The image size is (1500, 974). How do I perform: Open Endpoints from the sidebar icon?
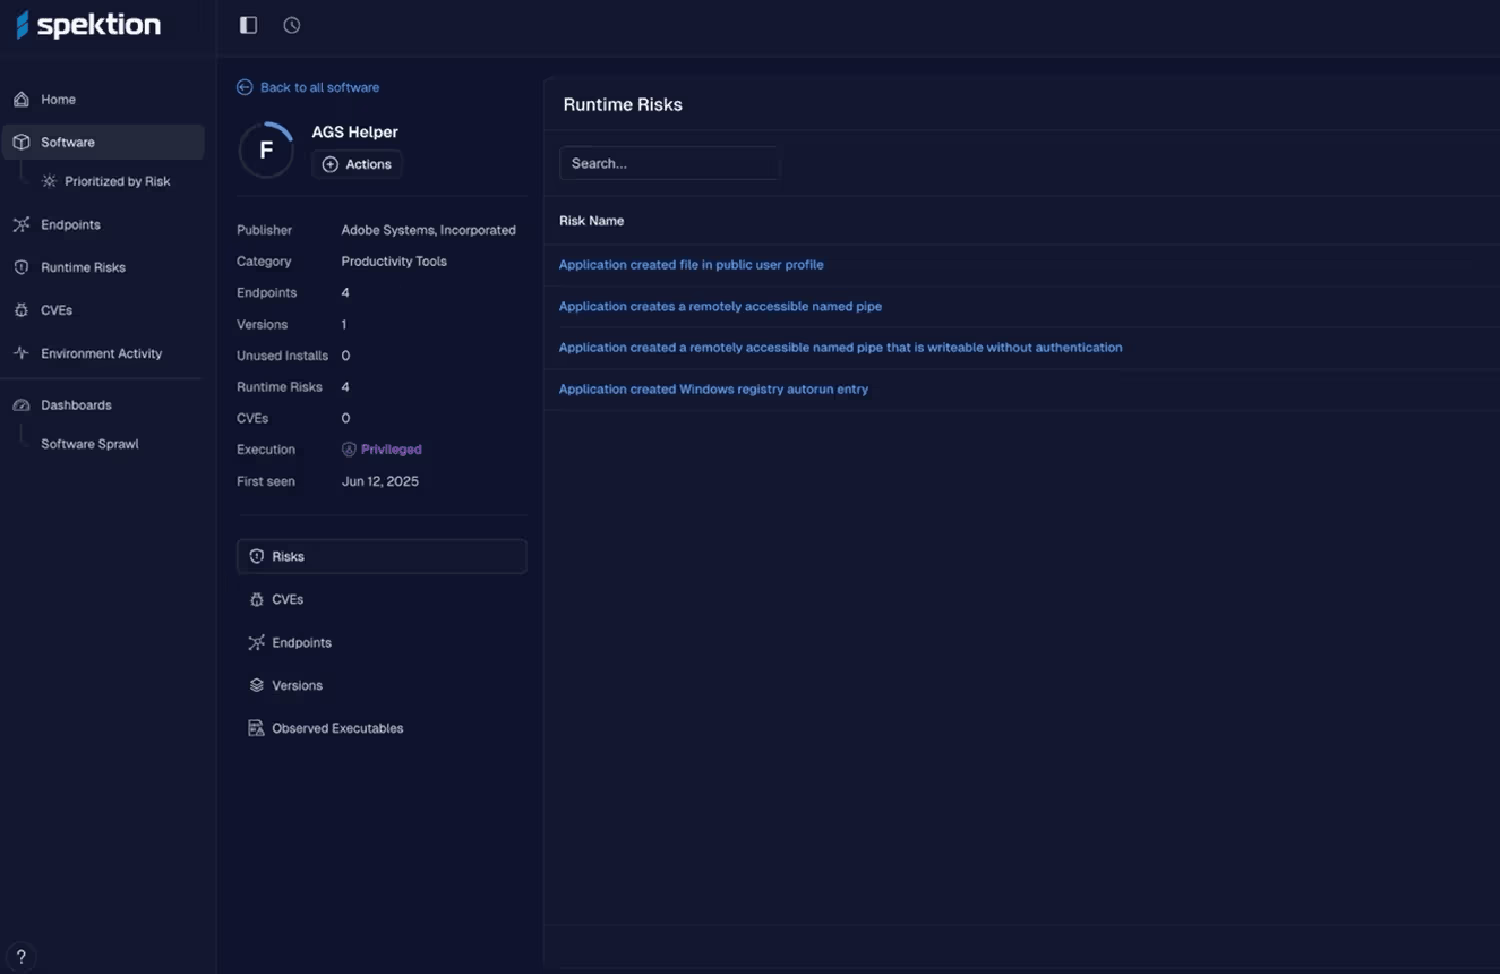[21, 224]
